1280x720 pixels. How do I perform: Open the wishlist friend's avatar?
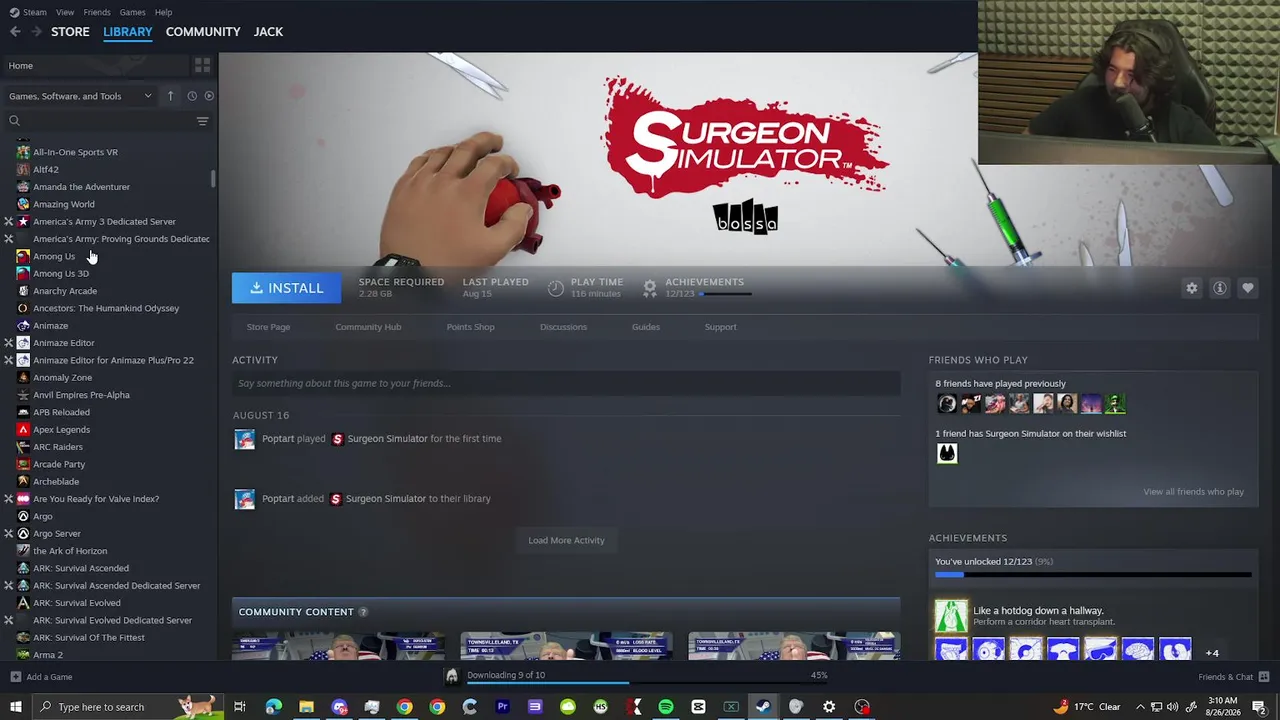[x=947, y=454]
